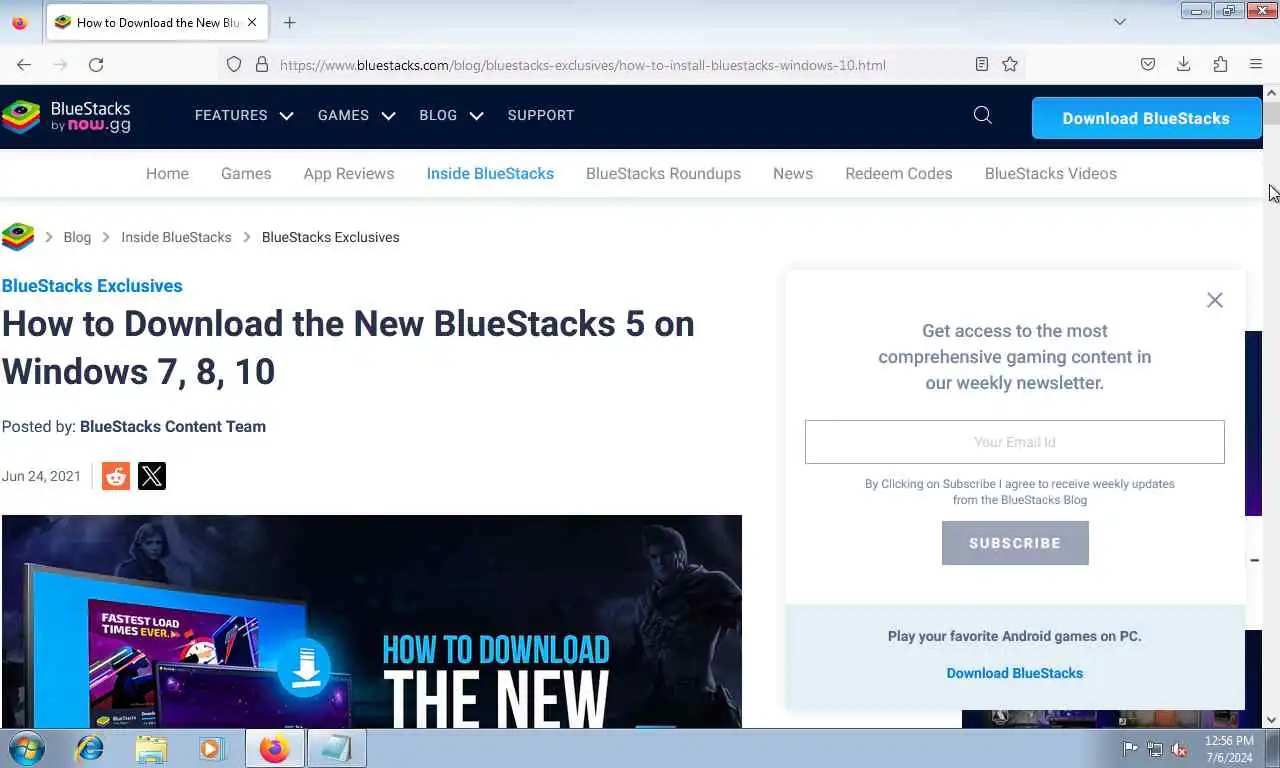Click the Inside BlueStacks breadcrumb link

(176, 237)
